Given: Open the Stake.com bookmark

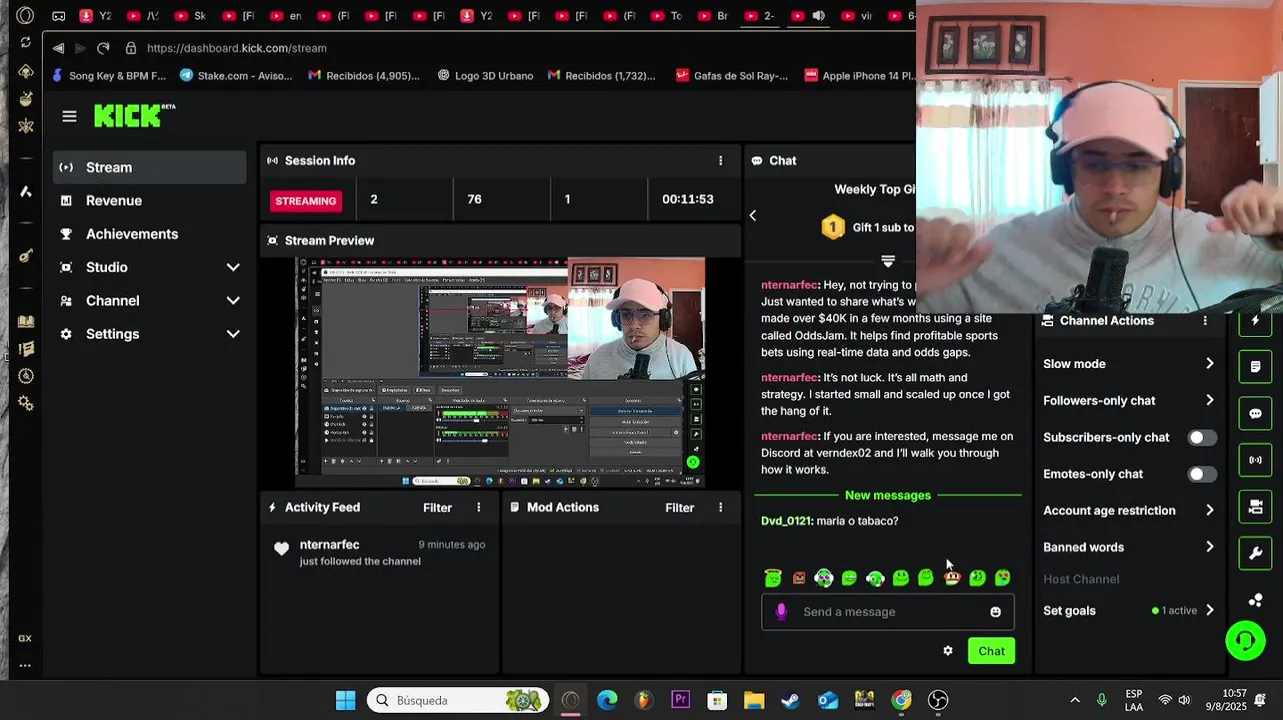Looking at the screenshot, I should (235, 75).
